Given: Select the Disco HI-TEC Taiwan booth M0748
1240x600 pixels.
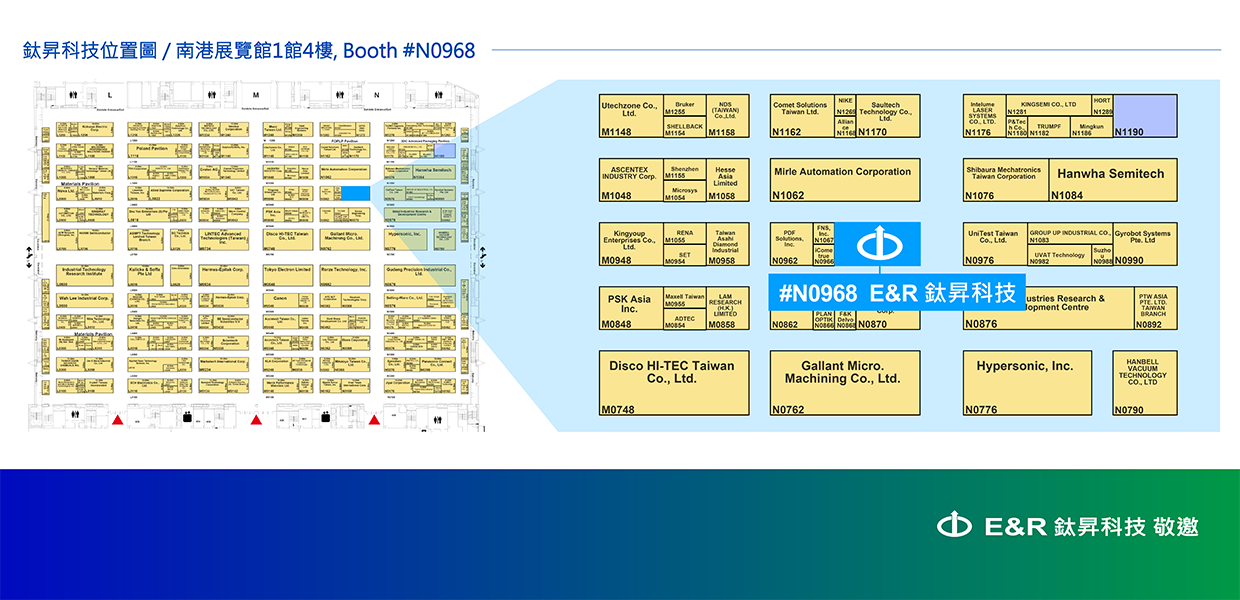Looking at the screenshot, I should (x=672, y=382).
